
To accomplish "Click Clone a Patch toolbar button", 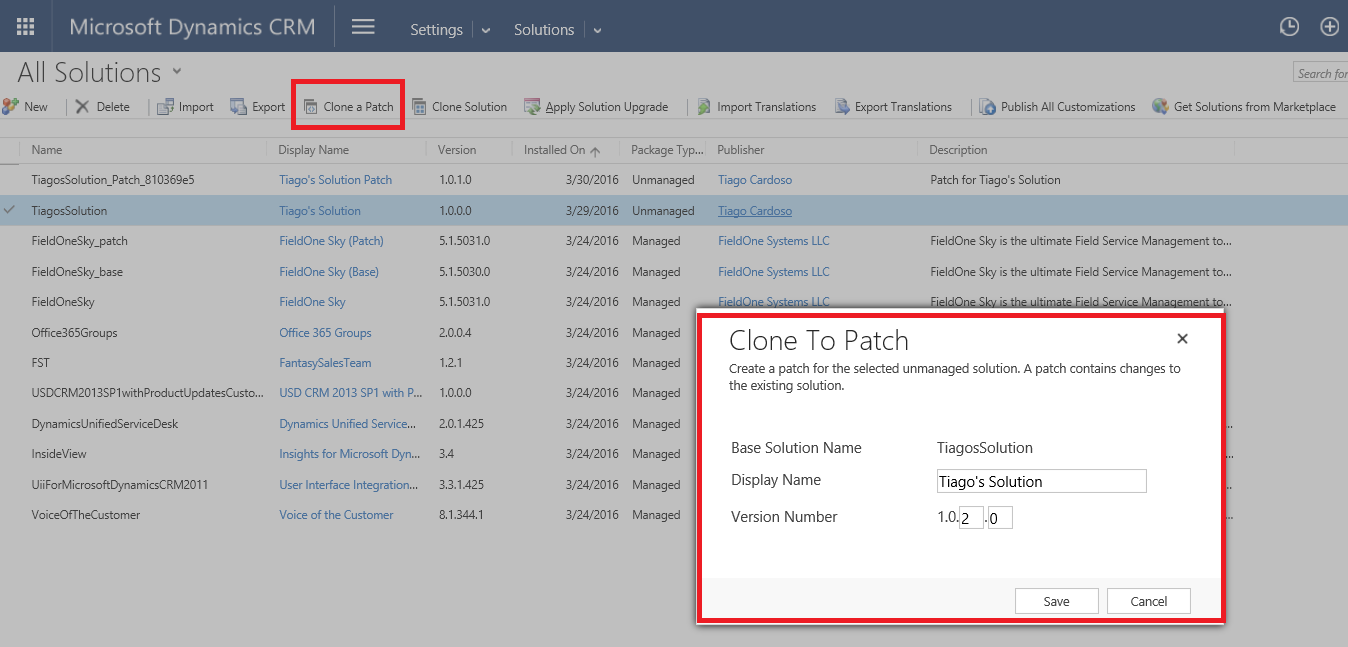I will coord(348,107).
